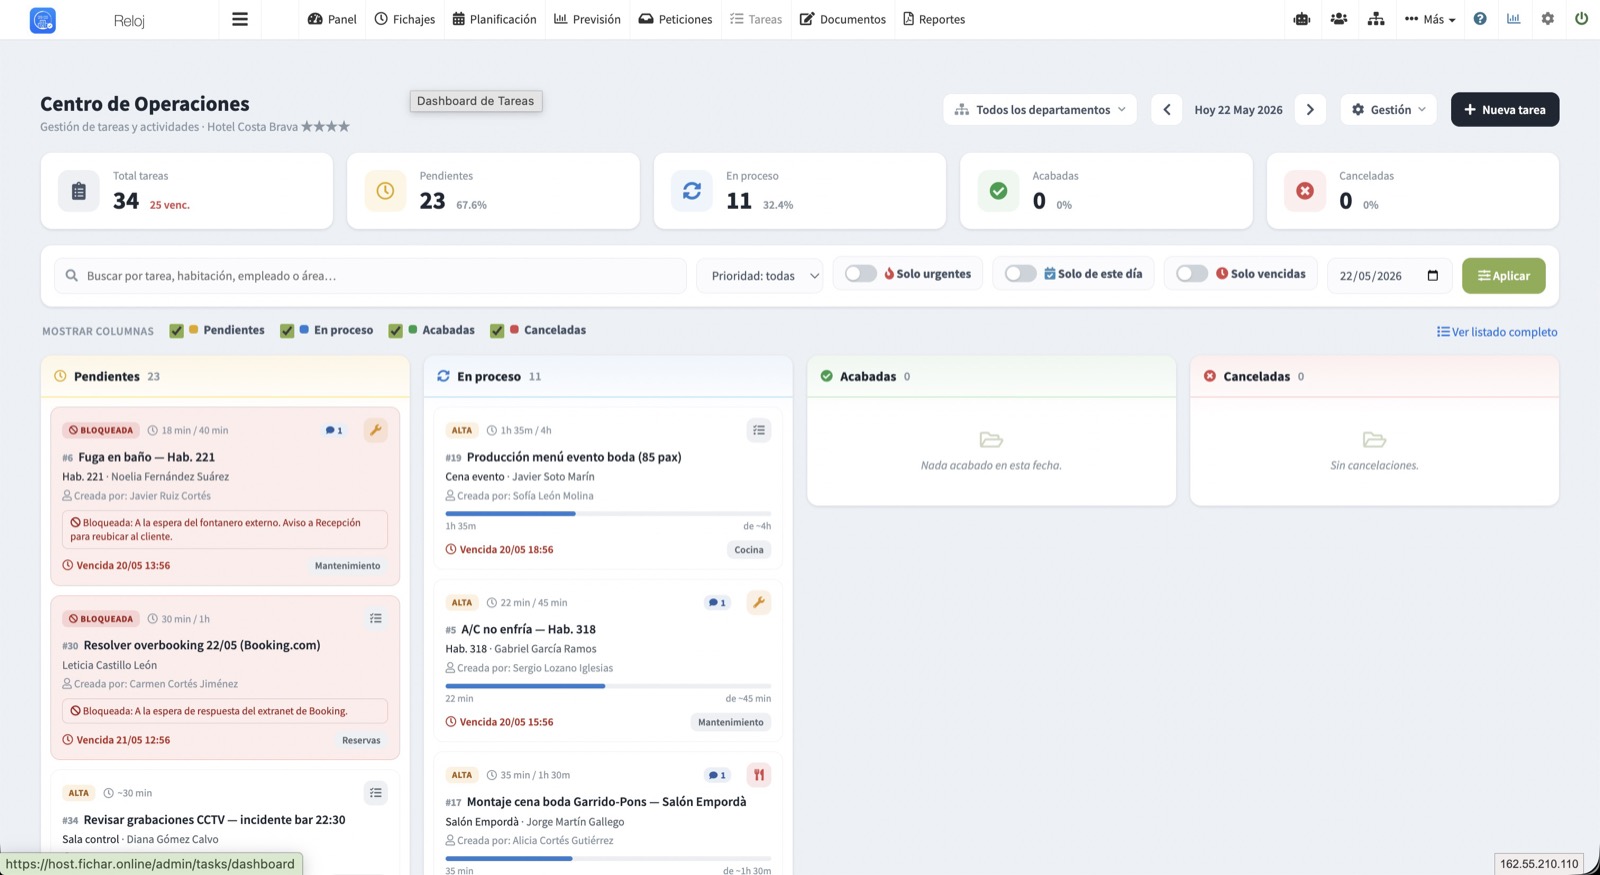Open Fichajes menu item
Viewport: 1600px width, 875px height.
pos(405,19)
